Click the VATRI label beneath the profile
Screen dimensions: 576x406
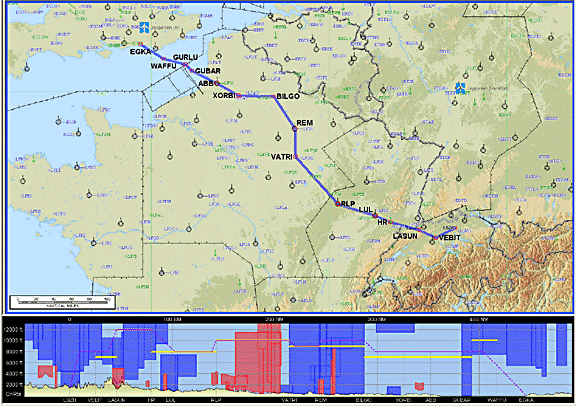289,400
